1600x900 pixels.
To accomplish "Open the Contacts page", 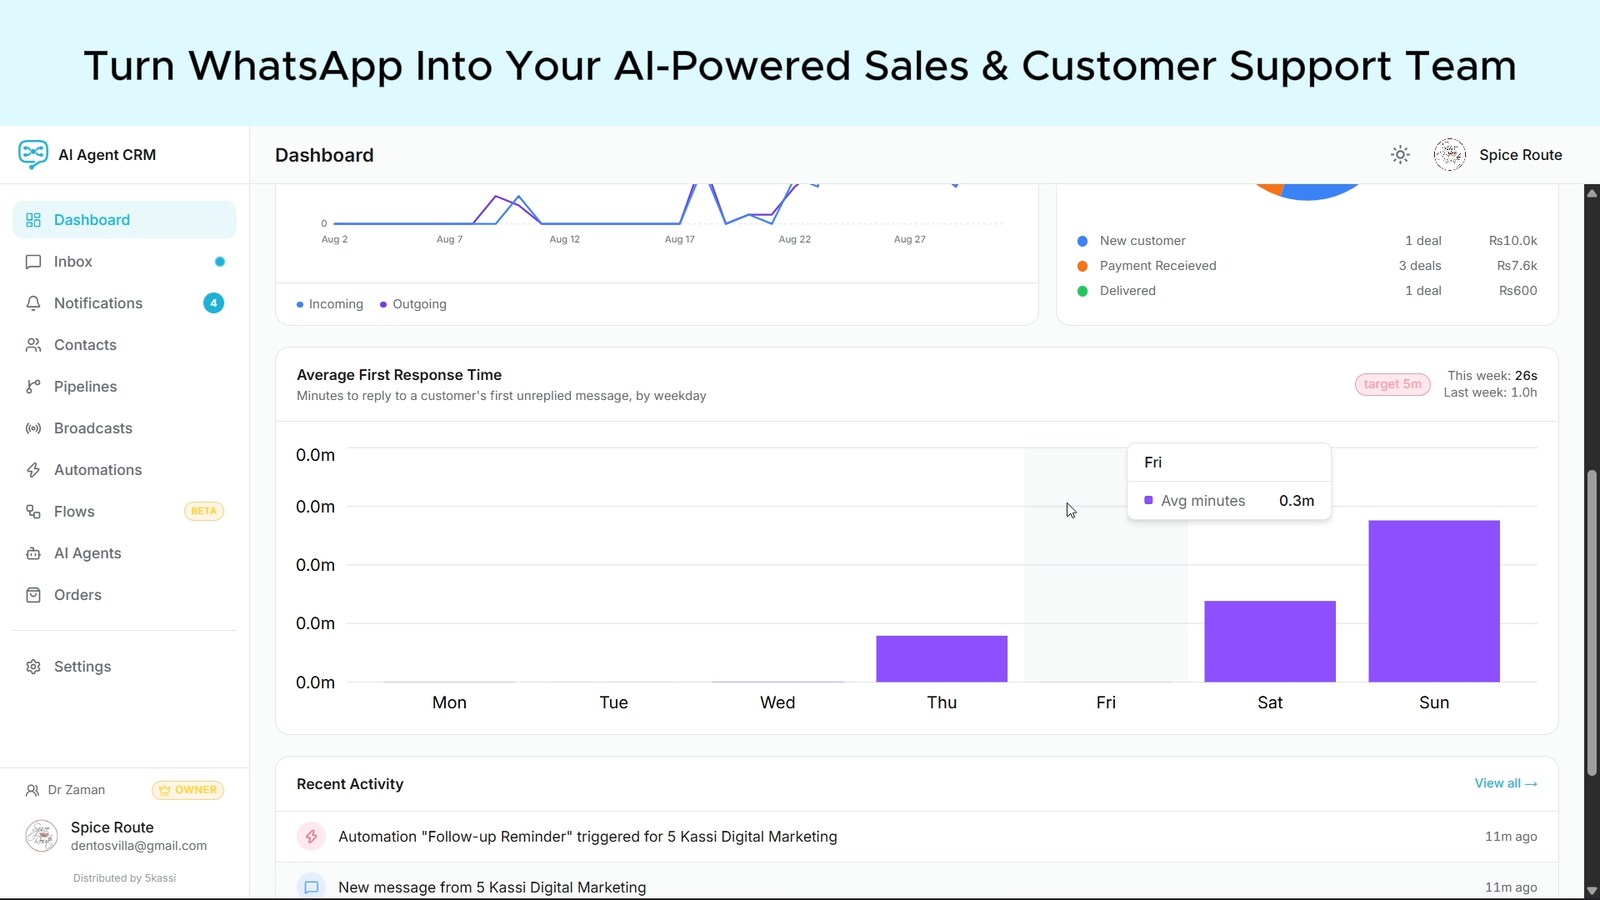I will click(124, 345).
